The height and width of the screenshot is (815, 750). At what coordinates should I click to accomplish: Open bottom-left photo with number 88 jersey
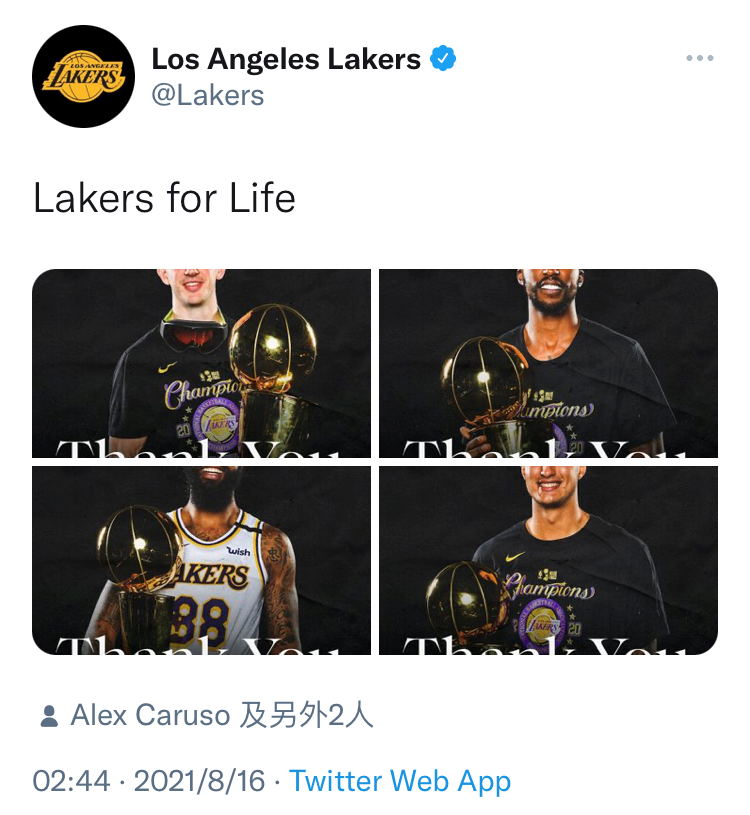click(201, 560)
